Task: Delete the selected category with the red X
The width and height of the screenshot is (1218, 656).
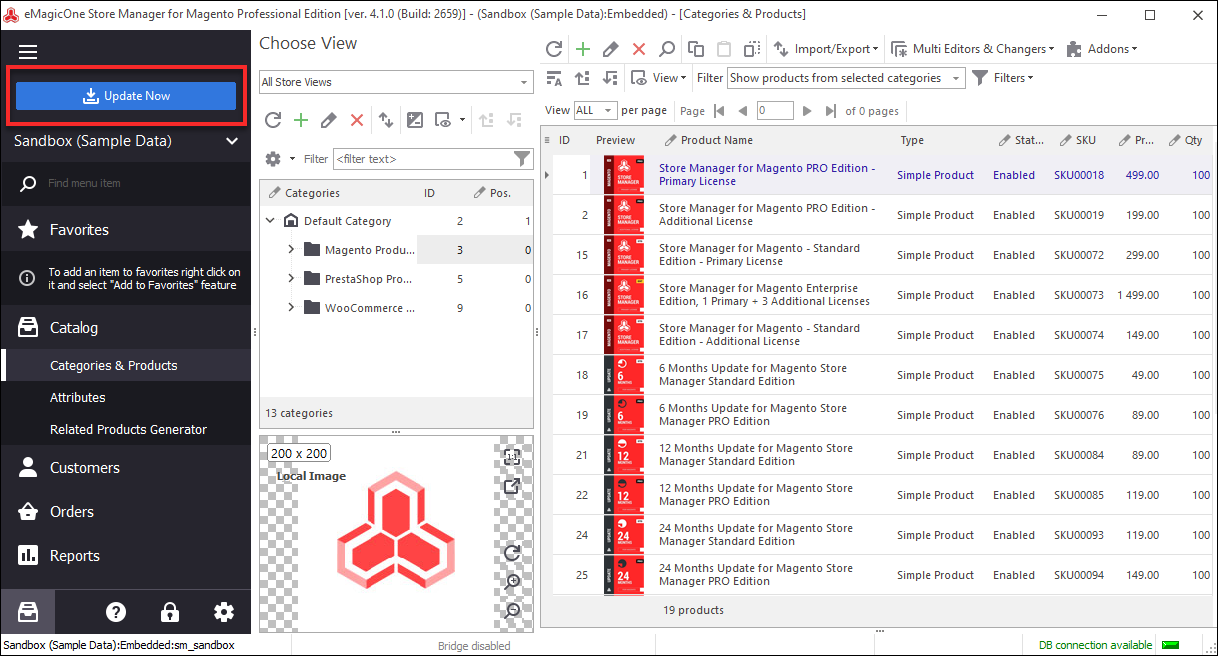Action: [x=357, y=120]
